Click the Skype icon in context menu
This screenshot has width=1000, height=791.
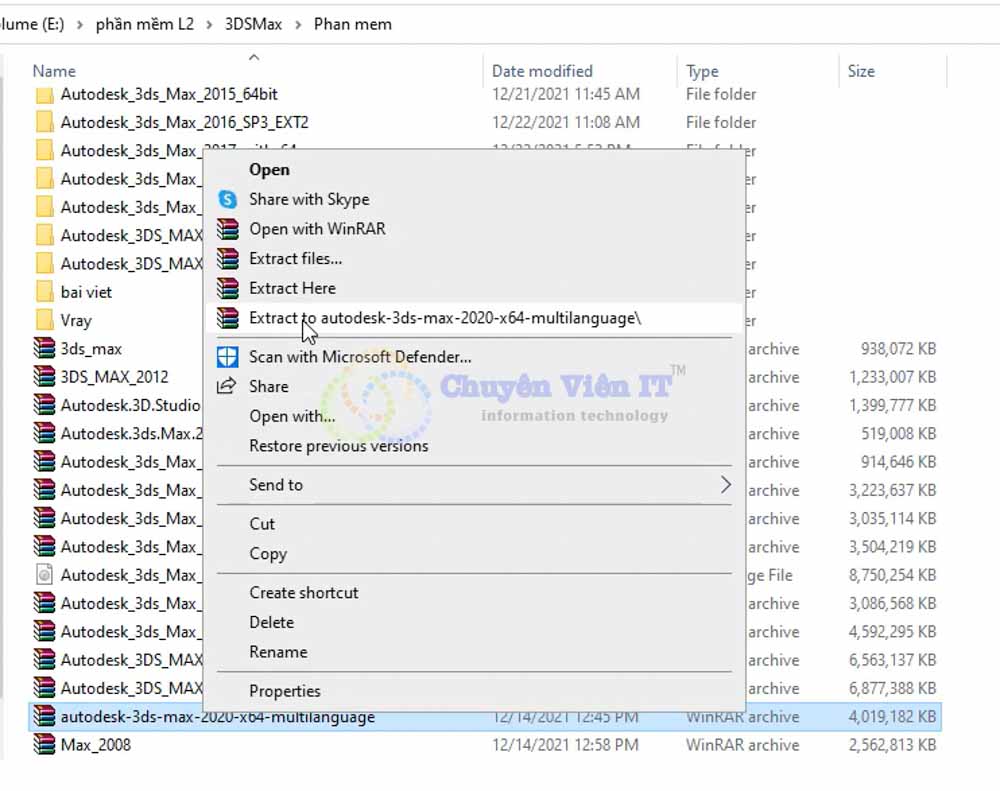tap(229, 199)
